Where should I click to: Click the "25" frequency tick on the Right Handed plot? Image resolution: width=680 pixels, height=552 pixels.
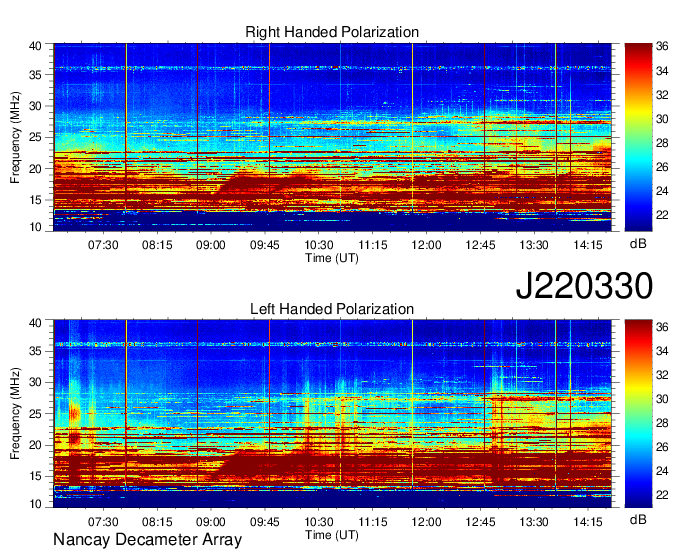(x=35, y=137)
